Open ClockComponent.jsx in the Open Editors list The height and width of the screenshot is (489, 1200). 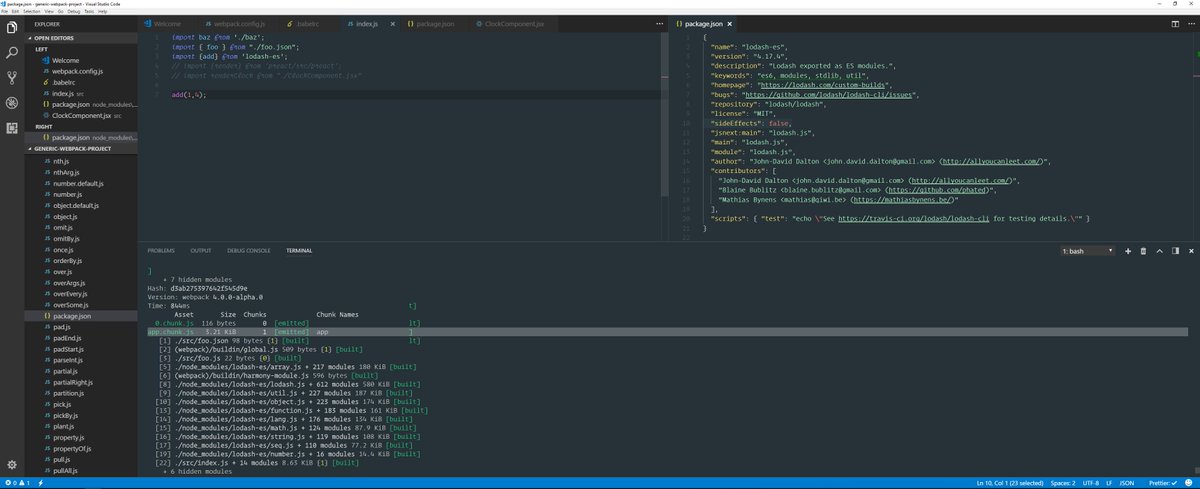pyautogui.click(x=84, y=115)
